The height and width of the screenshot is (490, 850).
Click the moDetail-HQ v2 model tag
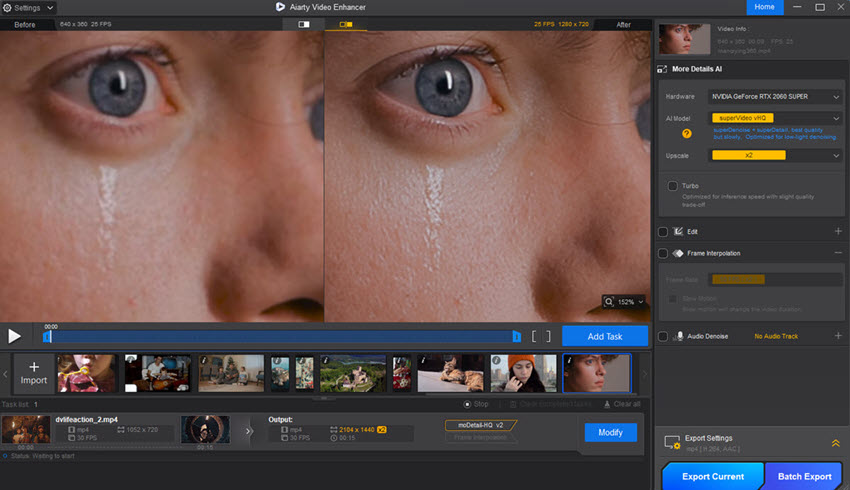coord(480,425)
